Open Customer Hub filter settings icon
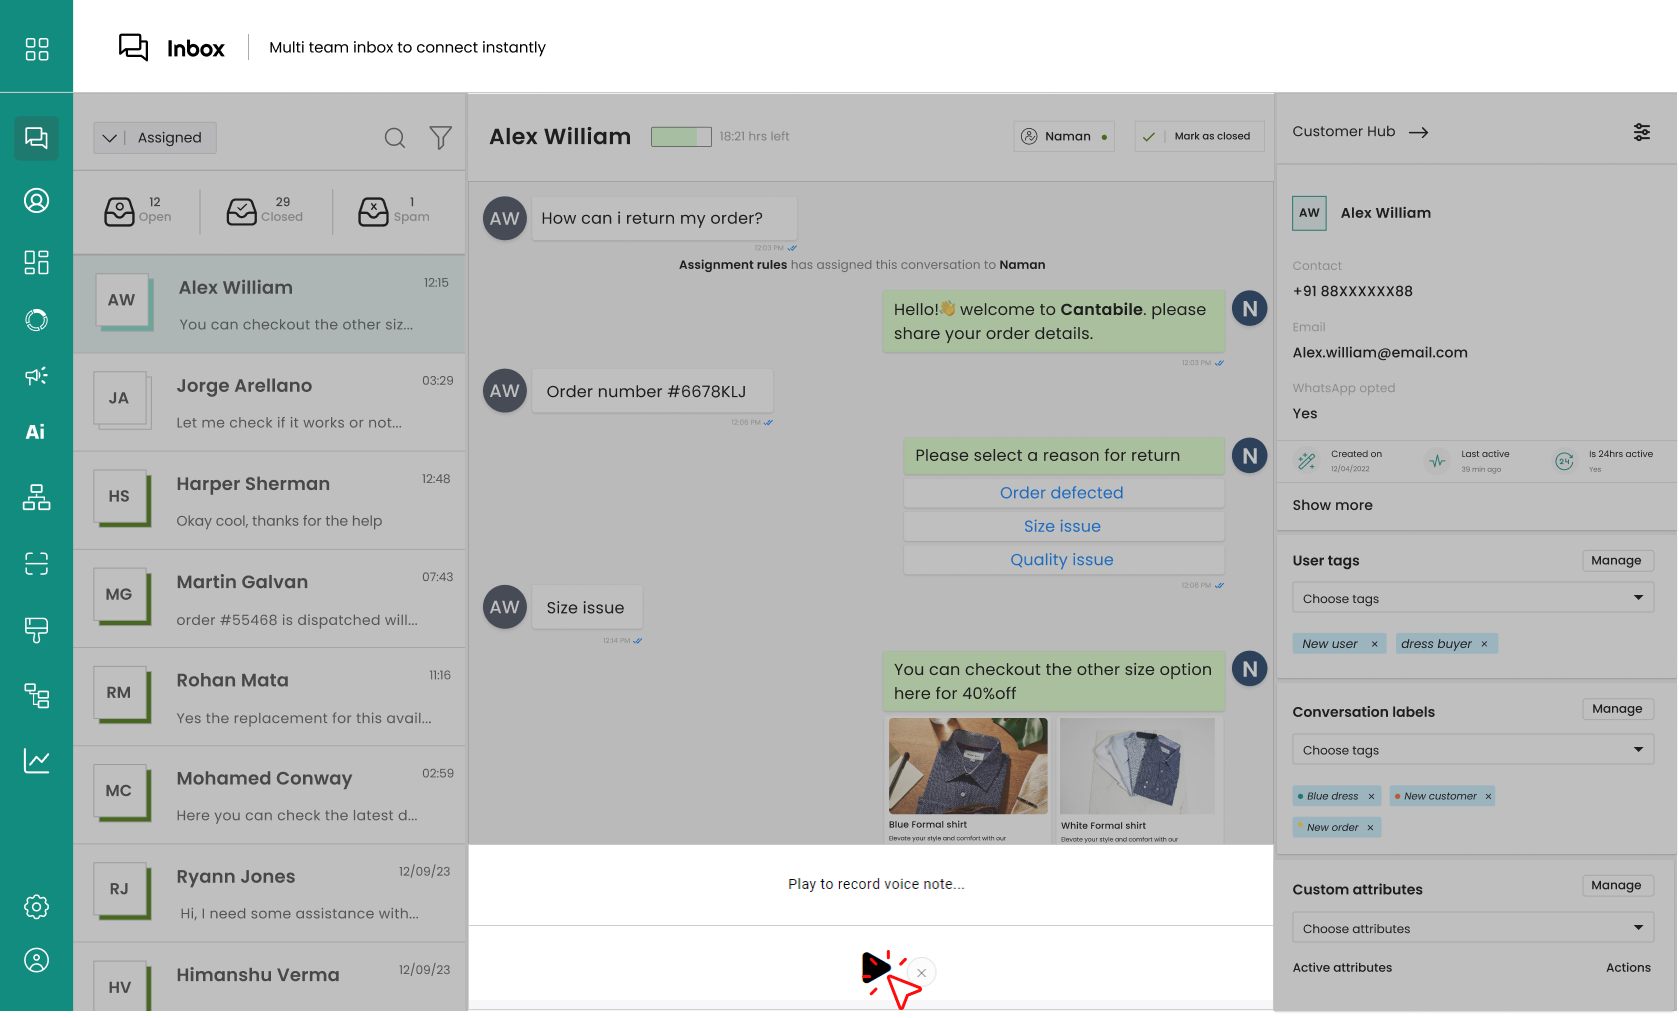The width and height of the screenshot is (1679, 1018). coord(1641,132)
